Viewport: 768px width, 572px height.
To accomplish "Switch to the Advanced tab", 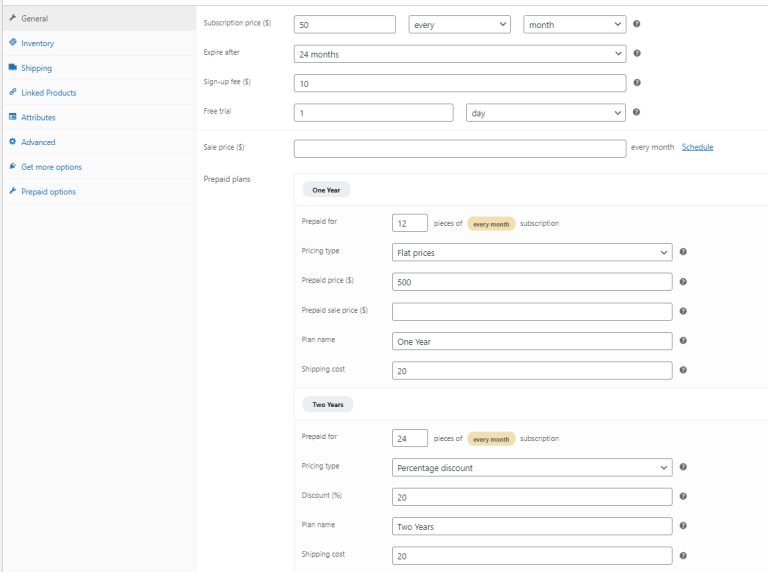I will [99, 142].
